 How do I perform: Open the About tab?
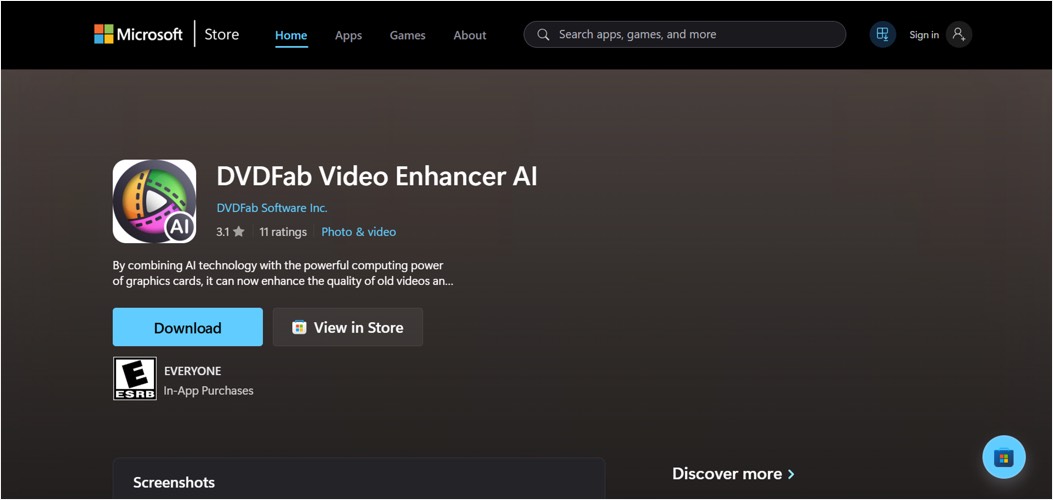(x=469, y=36)
